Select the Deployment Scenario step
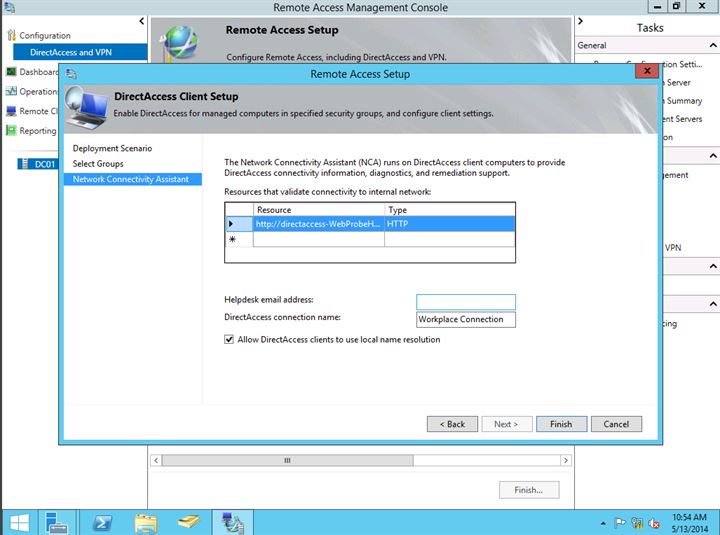Image resolution: width=720 pixels, height=535 pixels. click(x=111, y=148)
